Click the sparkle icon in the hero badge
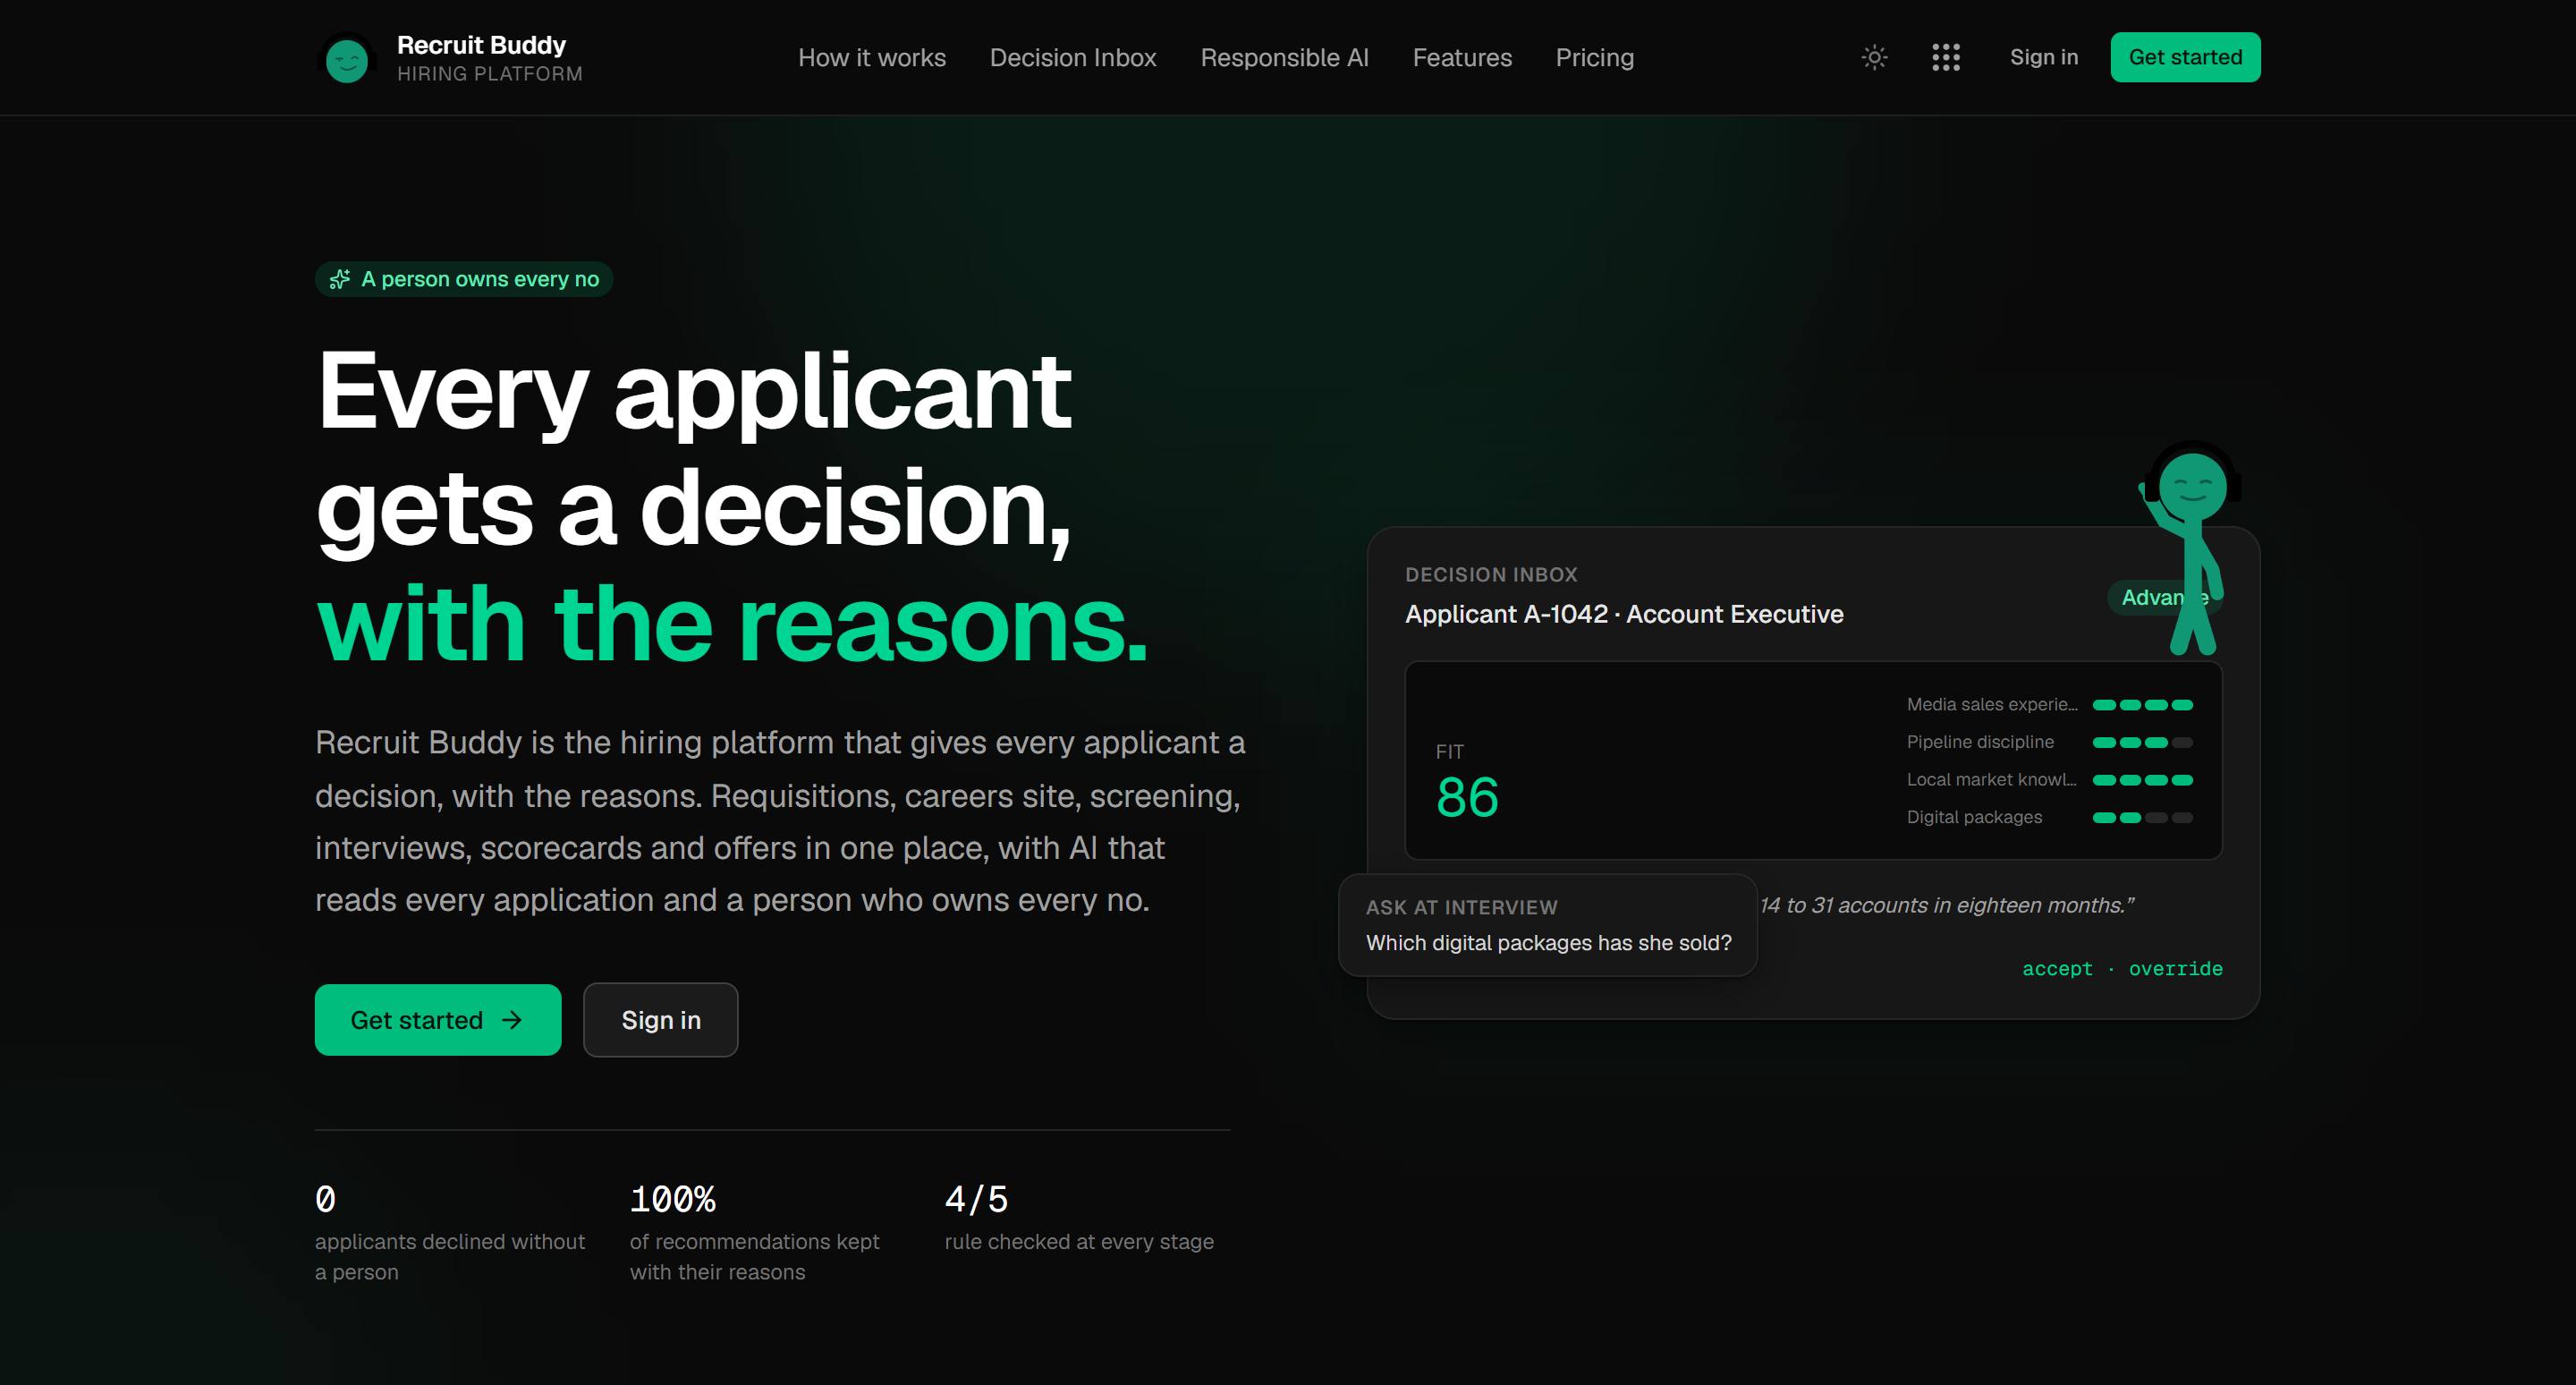2576x1385 pixels. 340,279
